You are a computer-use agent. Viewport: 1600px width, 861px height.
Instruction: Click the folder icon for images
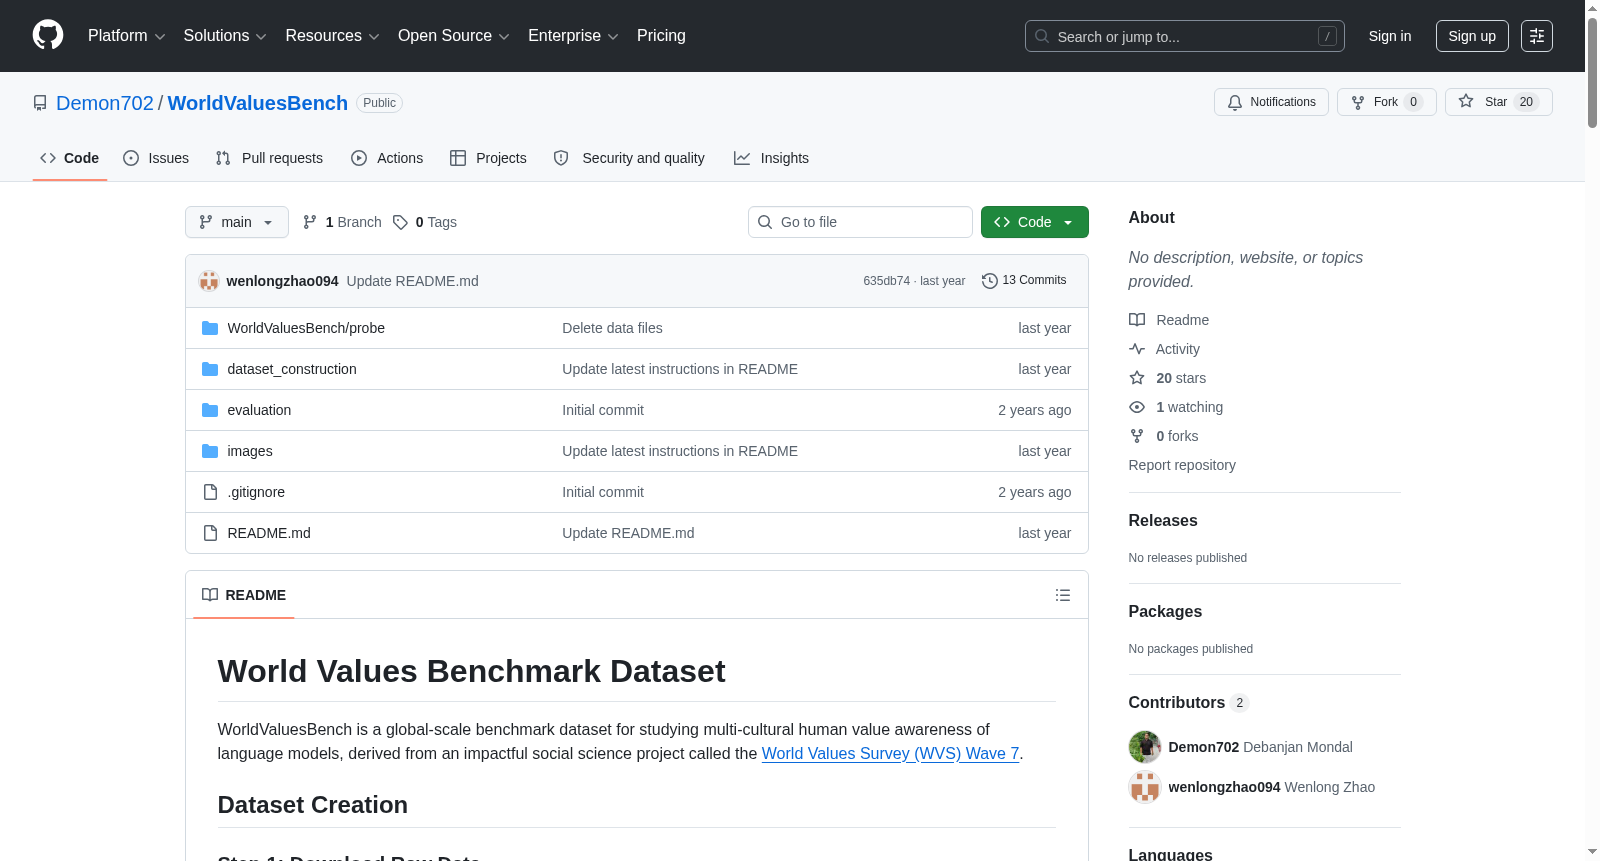click(x=210, y=451)
